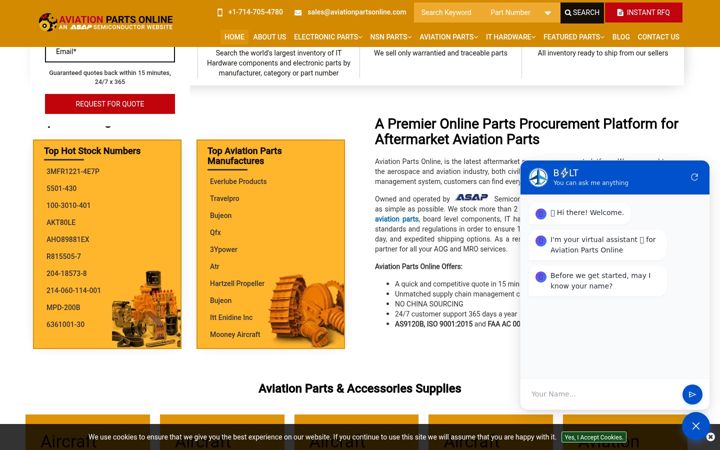Send the chat name with arrow button
Screen dimensions: 720x450
[692, 394]
